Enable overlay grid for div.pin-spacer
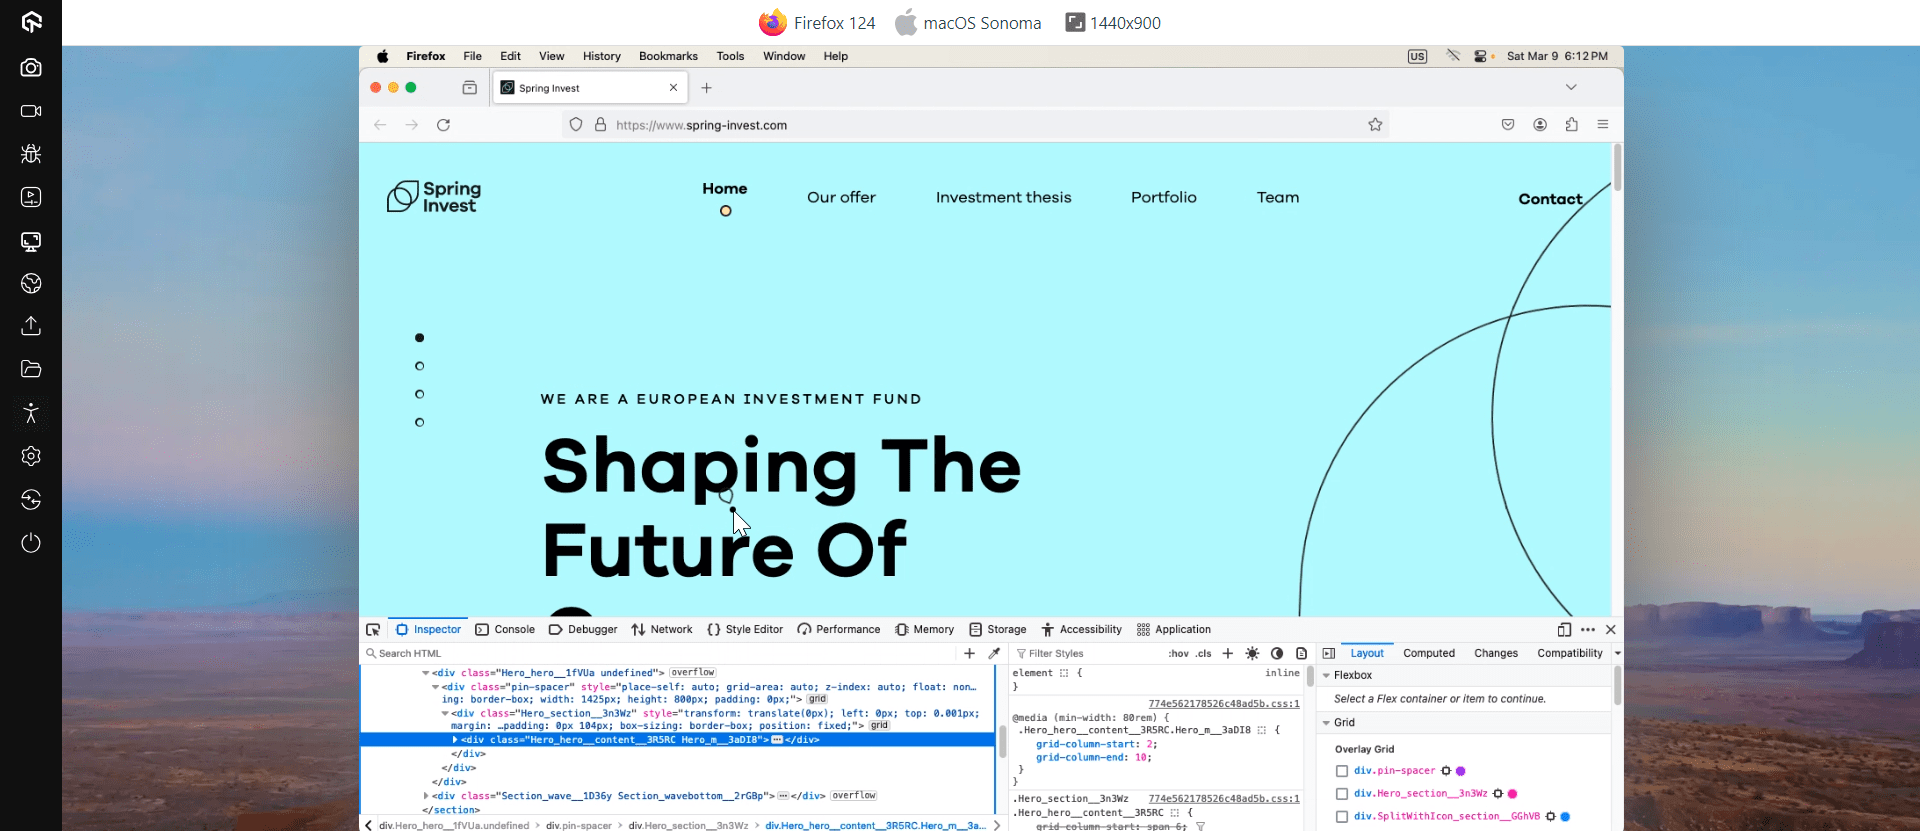The height and width of the screenshot is (831, 1920). (1342, 771)
